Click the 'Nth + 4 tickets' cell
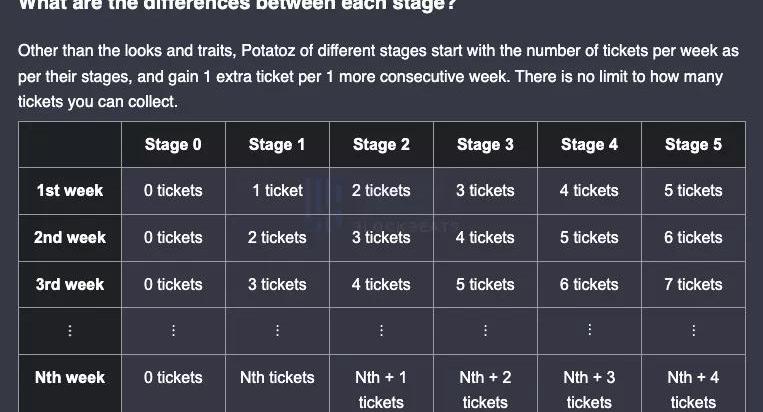The width and height of the screenshot is (763, 412). pos(693,389)
